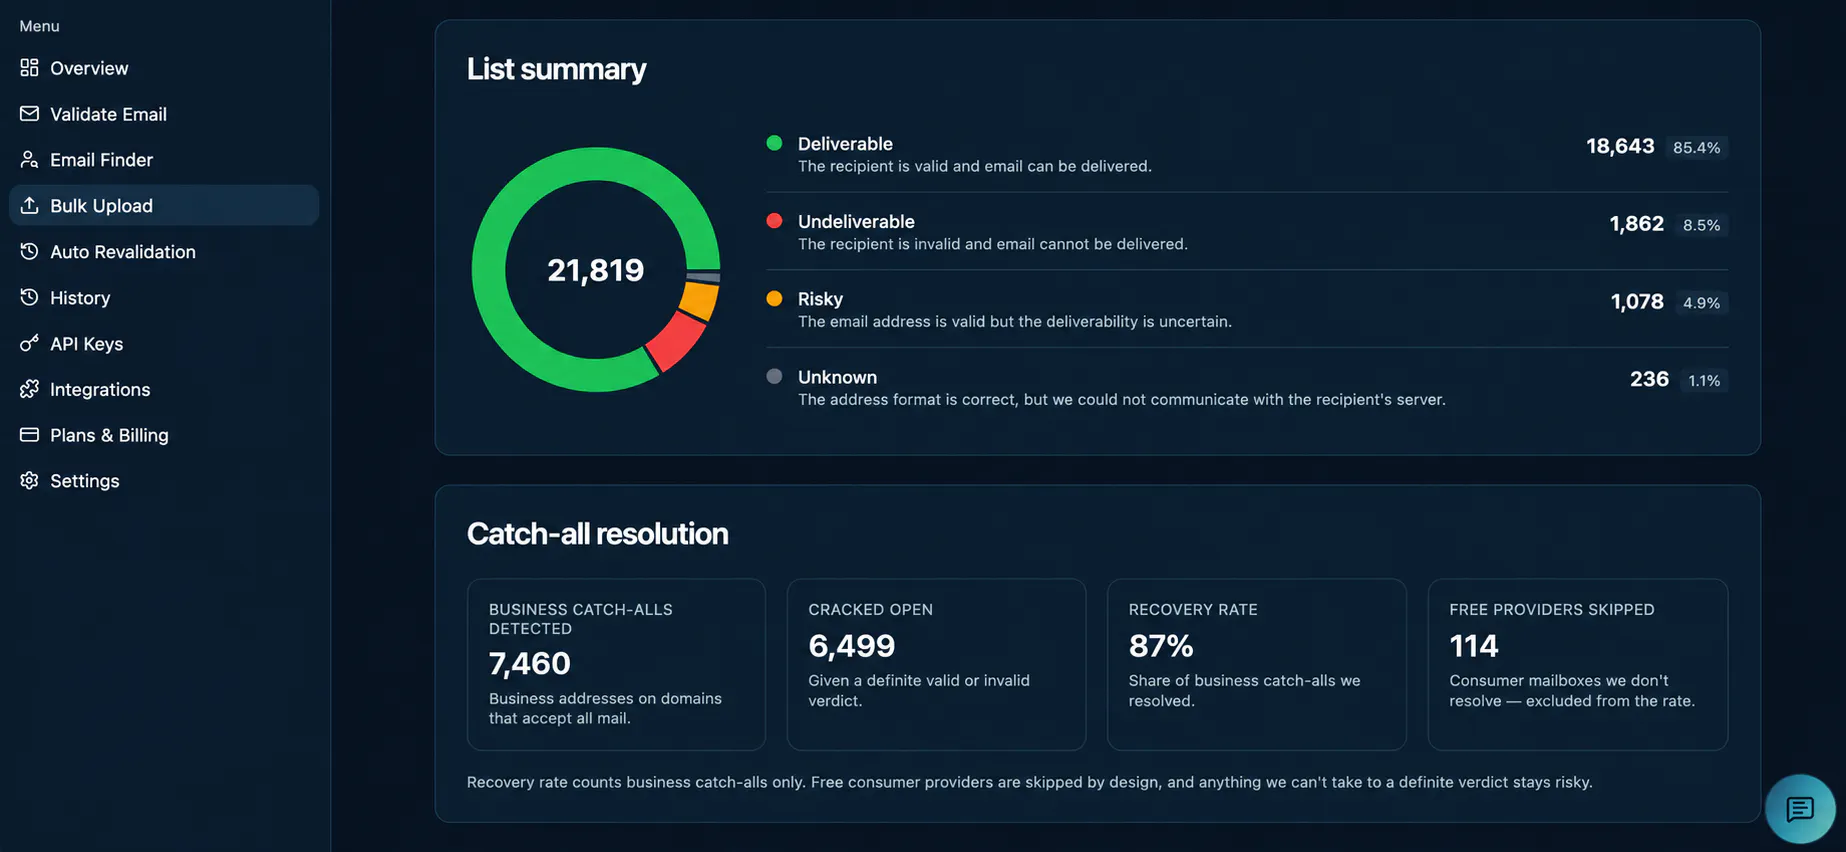Click the Email Finder person-search icon
This screenshot has width=1846, height=852.
[x=29, y=160]
